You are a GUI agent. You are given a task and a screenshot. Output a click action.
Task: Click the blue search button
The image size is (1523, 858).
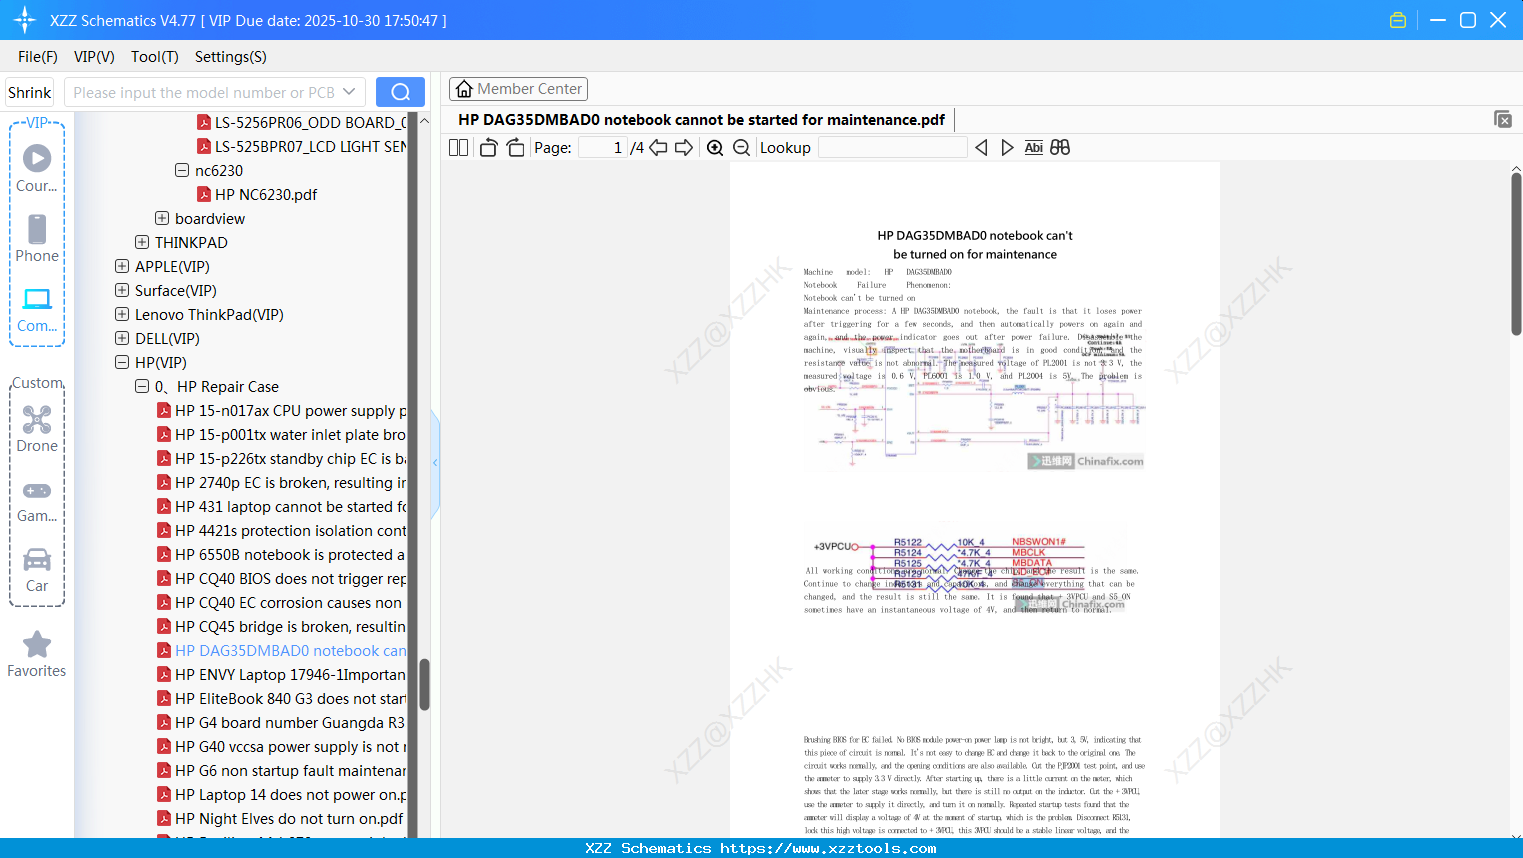(x=400, y=92)
